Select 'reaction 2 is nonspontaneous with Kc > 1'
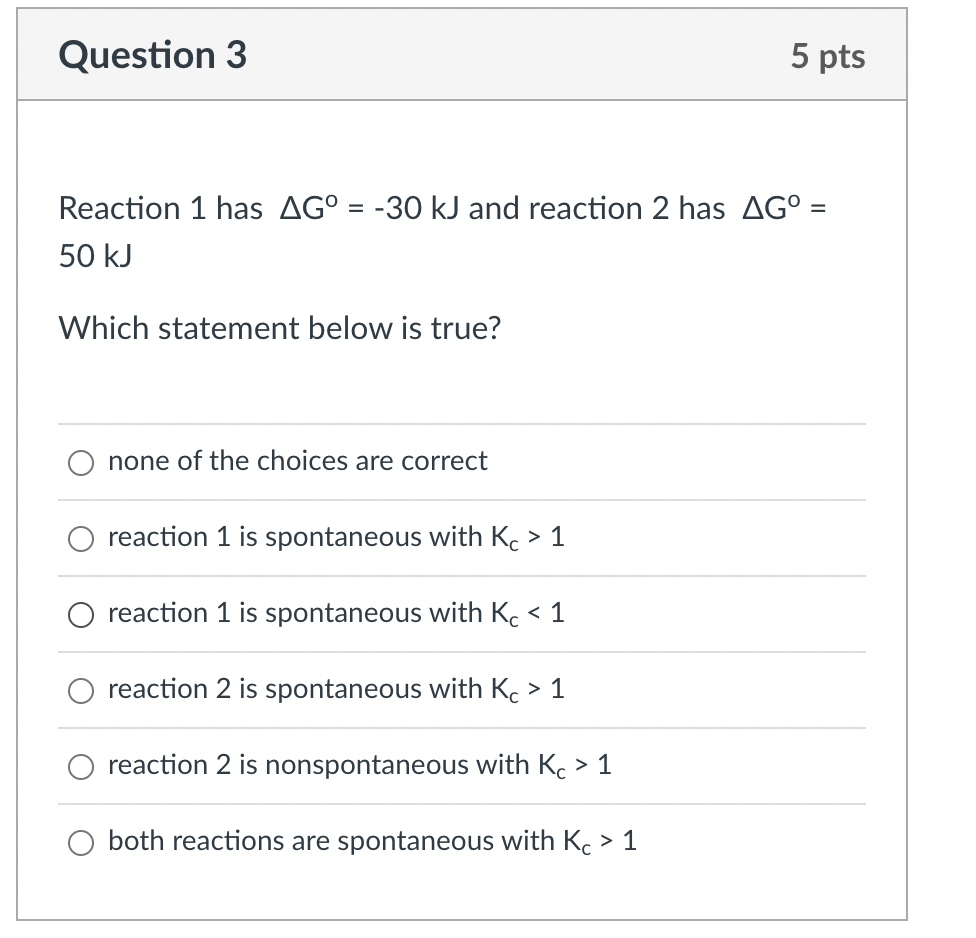The image size is (976, 938). tap(81, 766)
